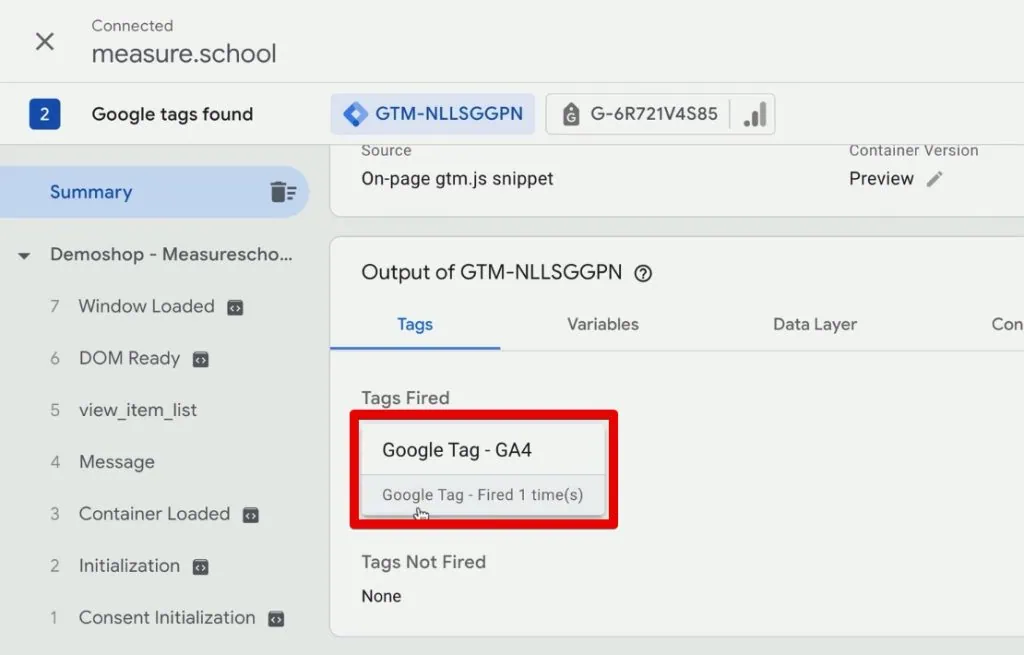The image size is (1024, 655).
Task: Collapse the Demoshop - Measureschool event group
Action: coord(23,255)
